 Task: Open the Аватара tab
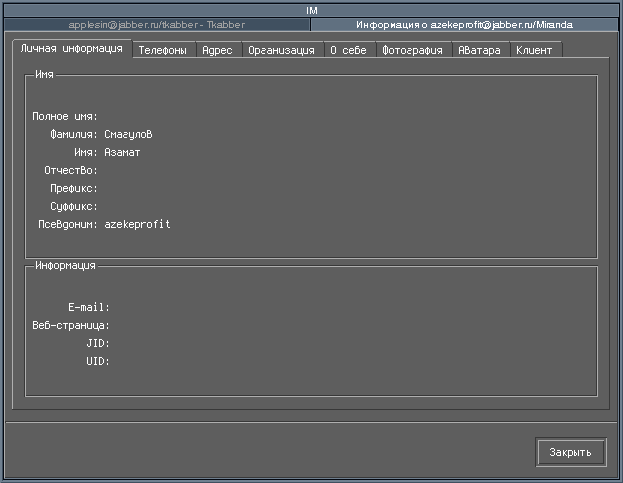tap(479, 50)
